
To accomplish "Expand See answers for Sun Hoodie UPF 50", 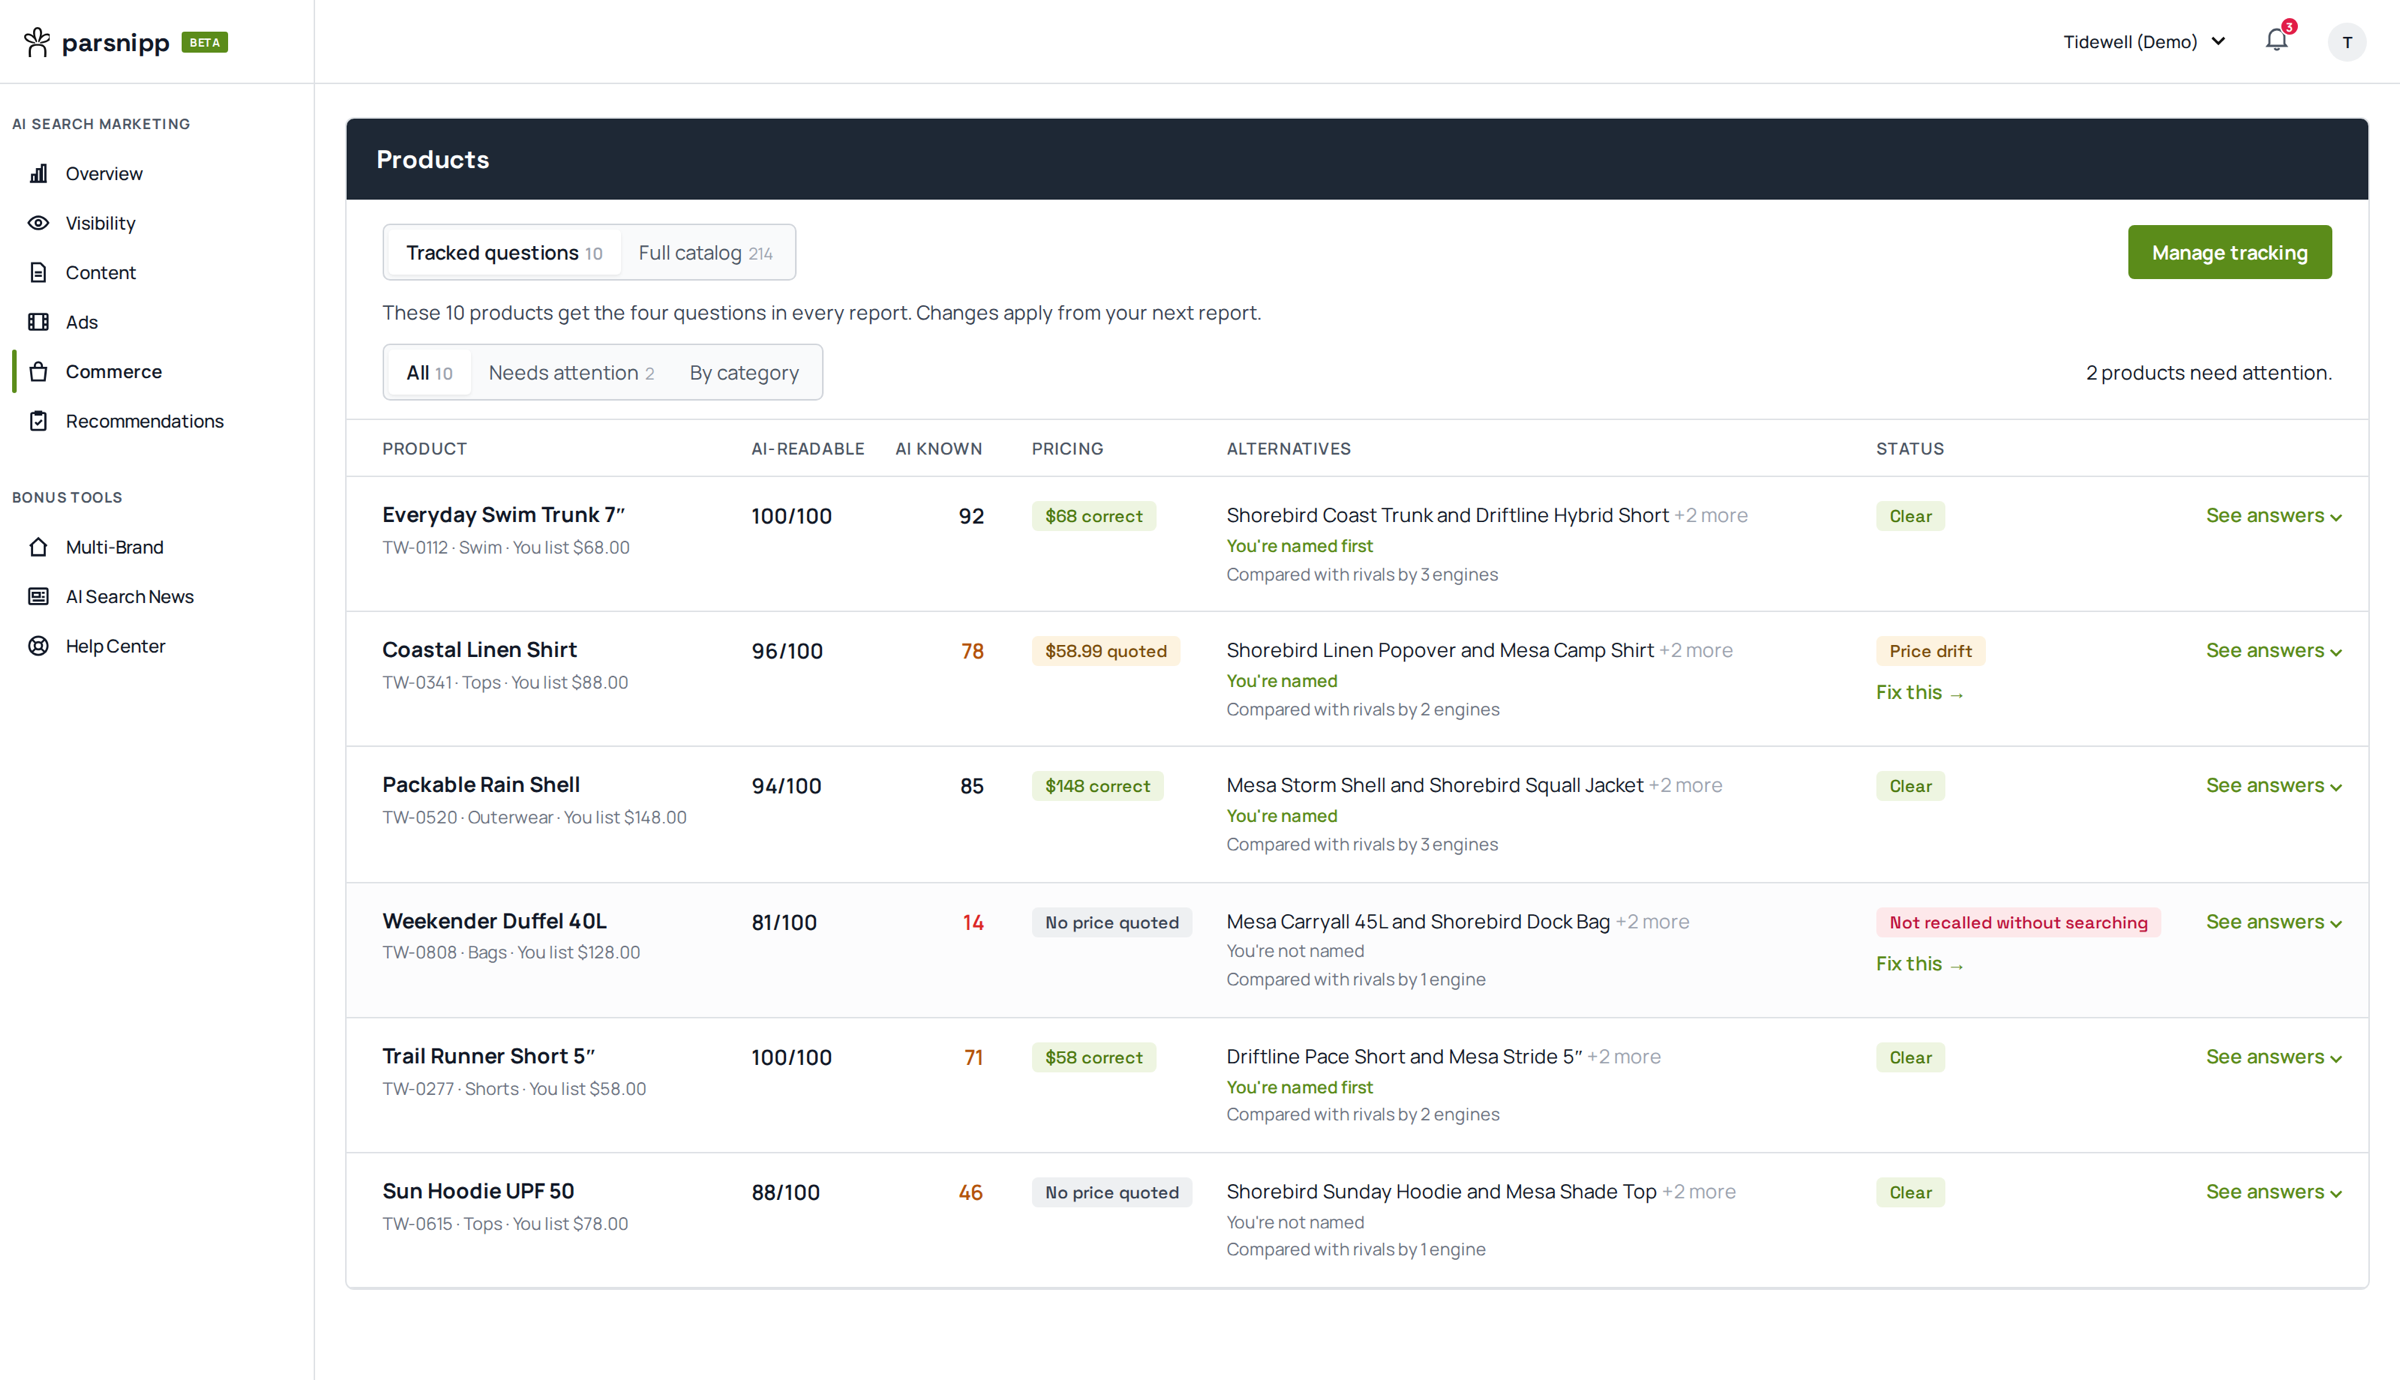I will pos(2273,1191).
